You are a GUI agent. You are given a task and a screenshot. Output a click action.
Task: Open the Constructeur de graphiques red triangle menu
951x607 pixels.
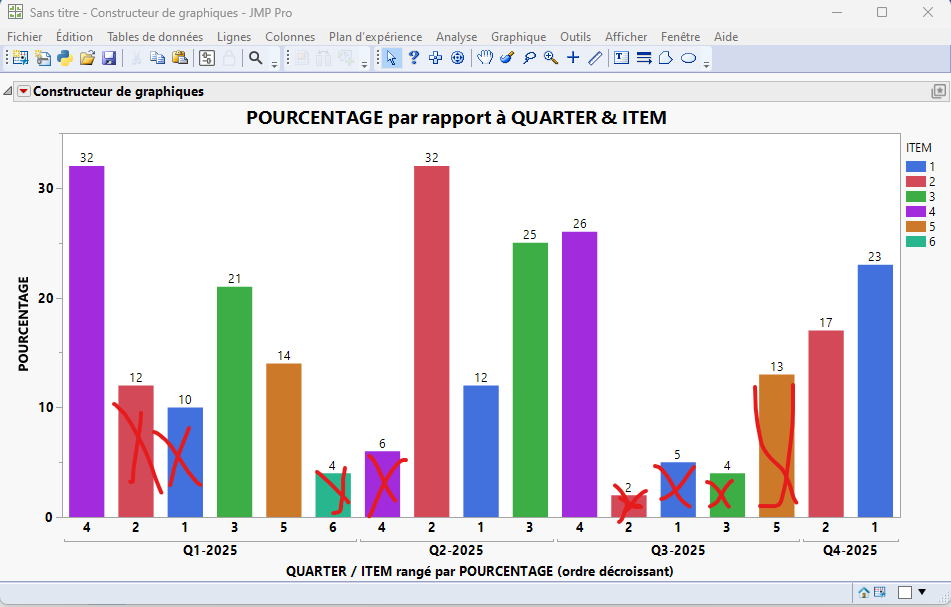22,90
